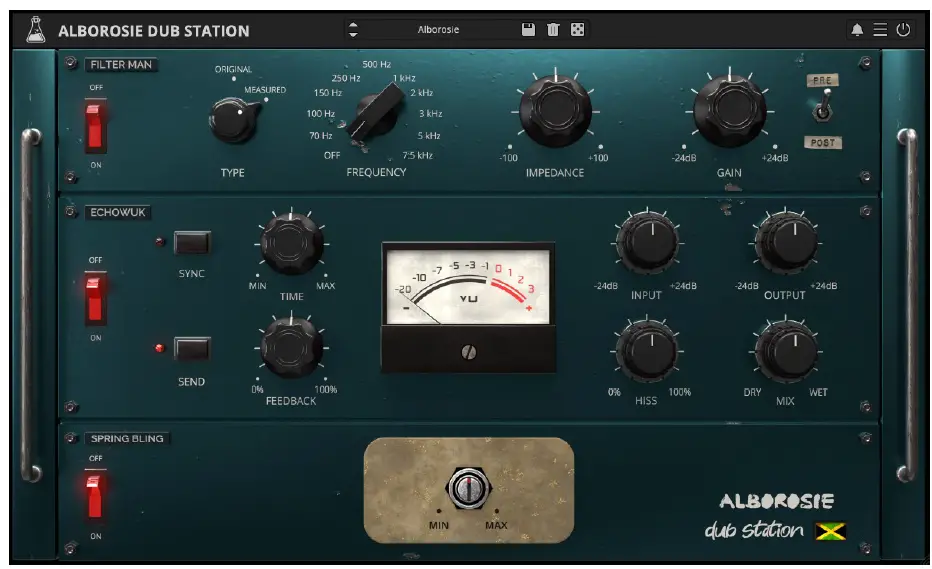The height and width of the screenshot is (569, 932).
Task: Step through presets with up/down arrows
Action: [353, 29]
